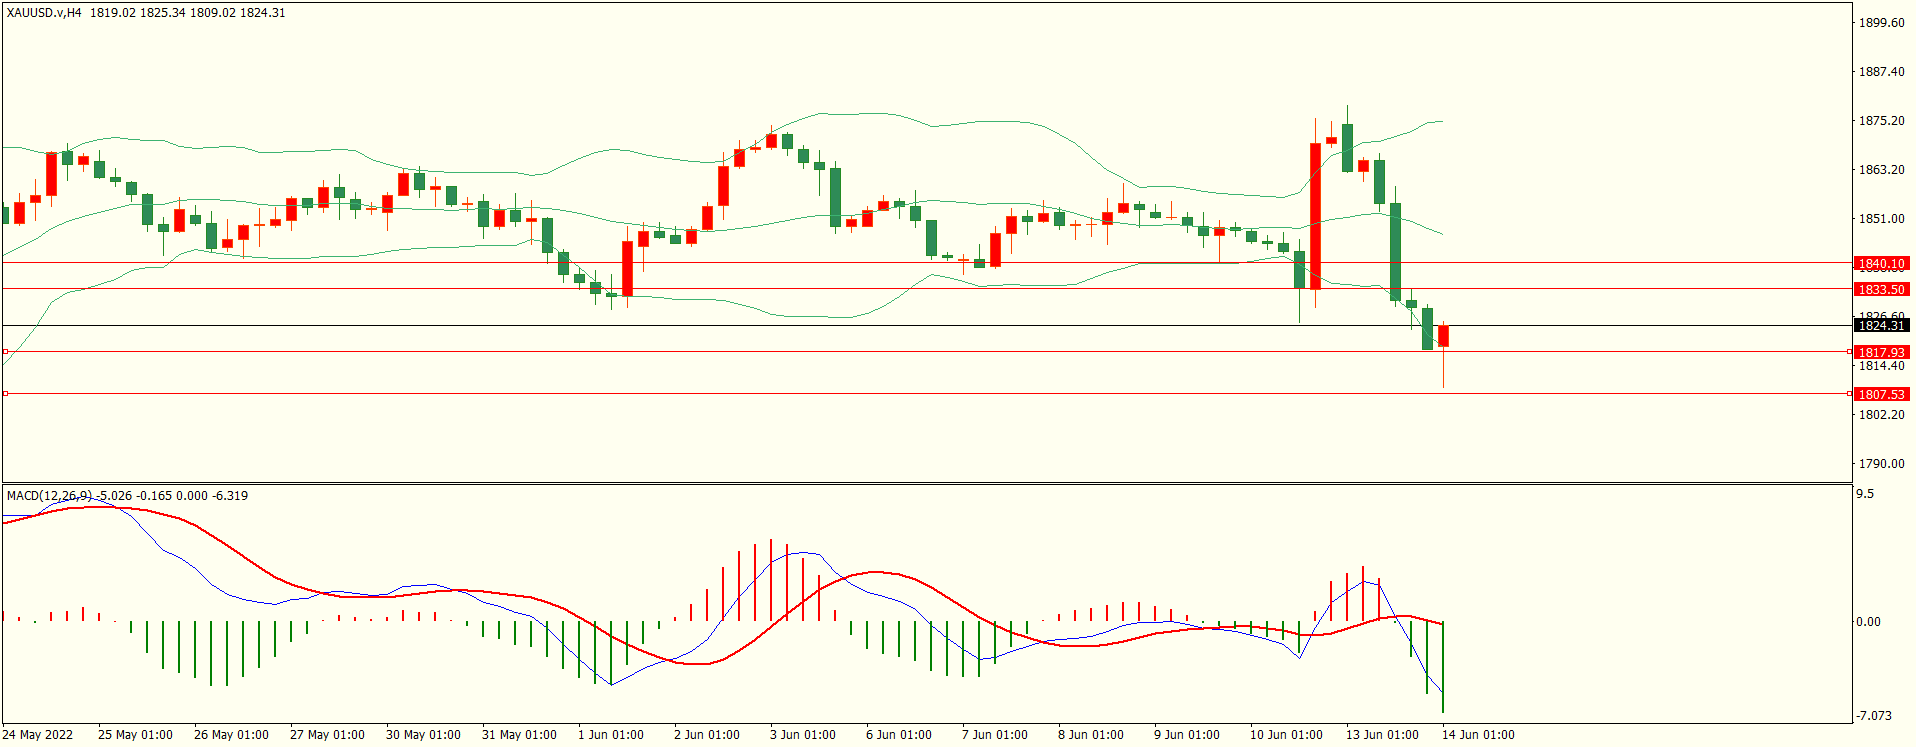Select the red 1833.50 price tag
This screenshot has height=747, width=1916.
click(x=1882, y=289)
